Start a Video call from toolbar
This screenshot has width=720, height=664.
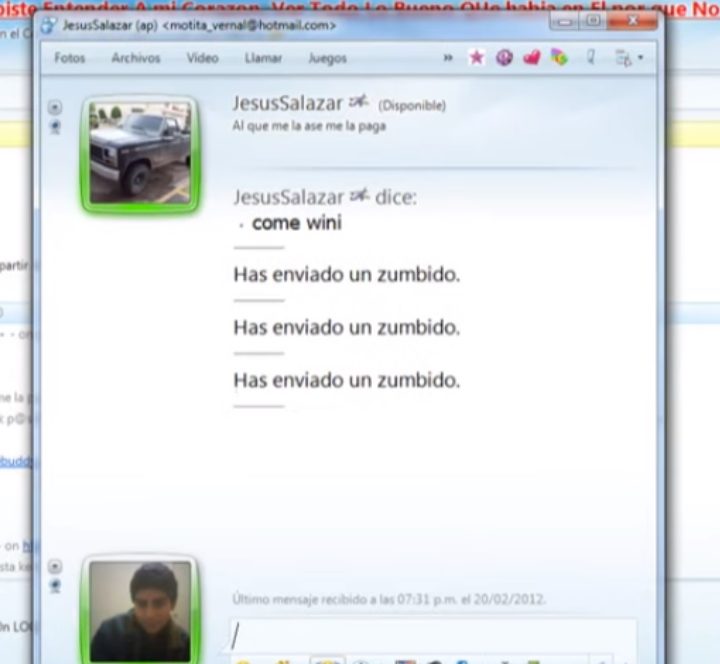[x=202, y=58]
